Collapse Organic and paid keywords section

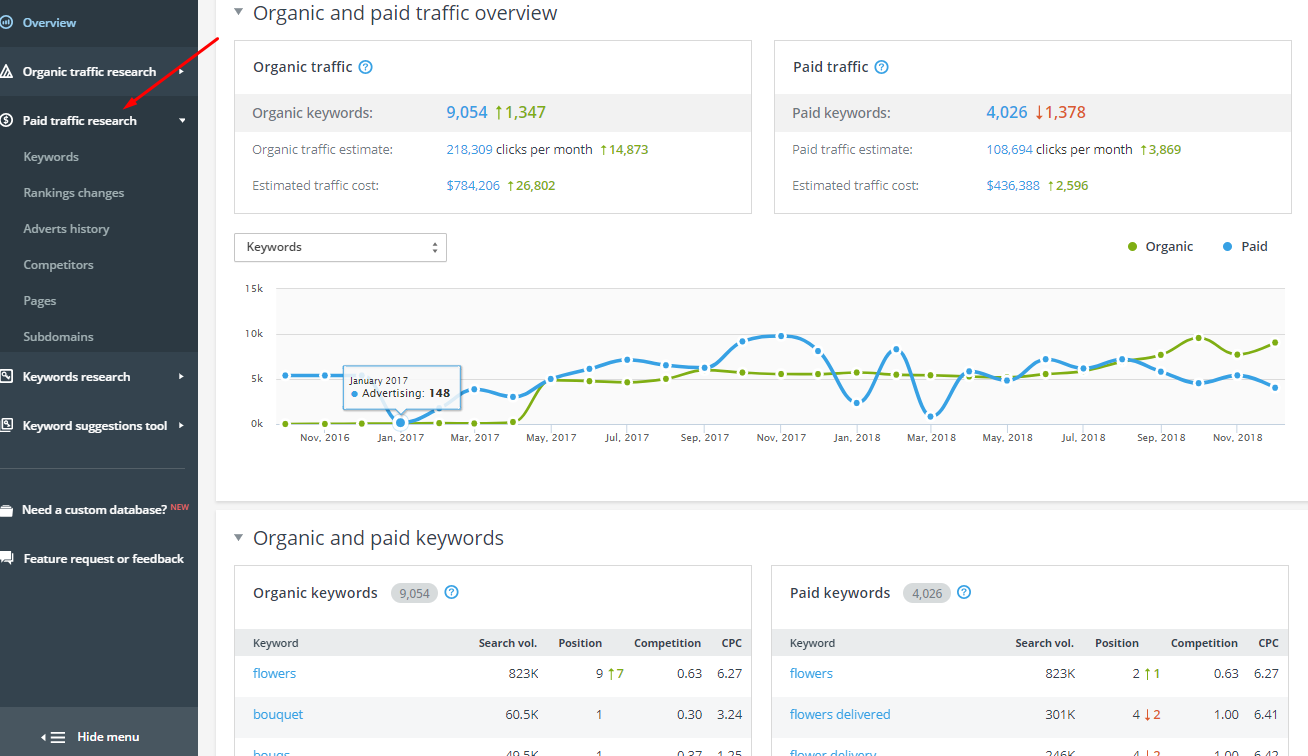point(238,538)
